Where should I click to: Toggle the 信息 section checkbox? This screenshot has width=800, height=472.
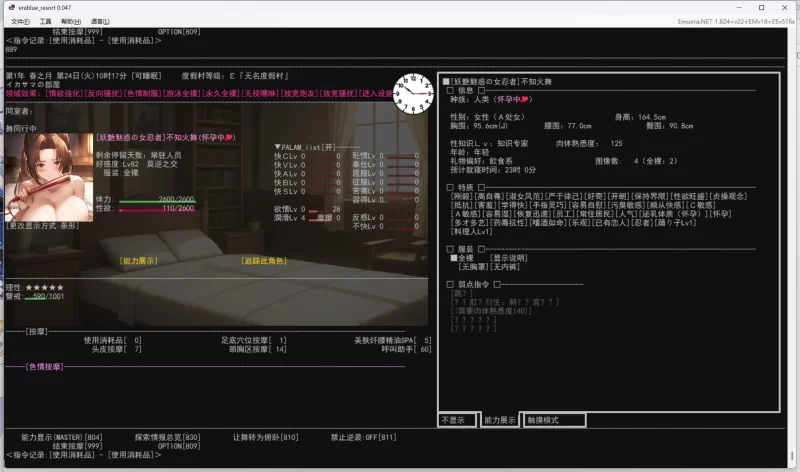point(450,90)
